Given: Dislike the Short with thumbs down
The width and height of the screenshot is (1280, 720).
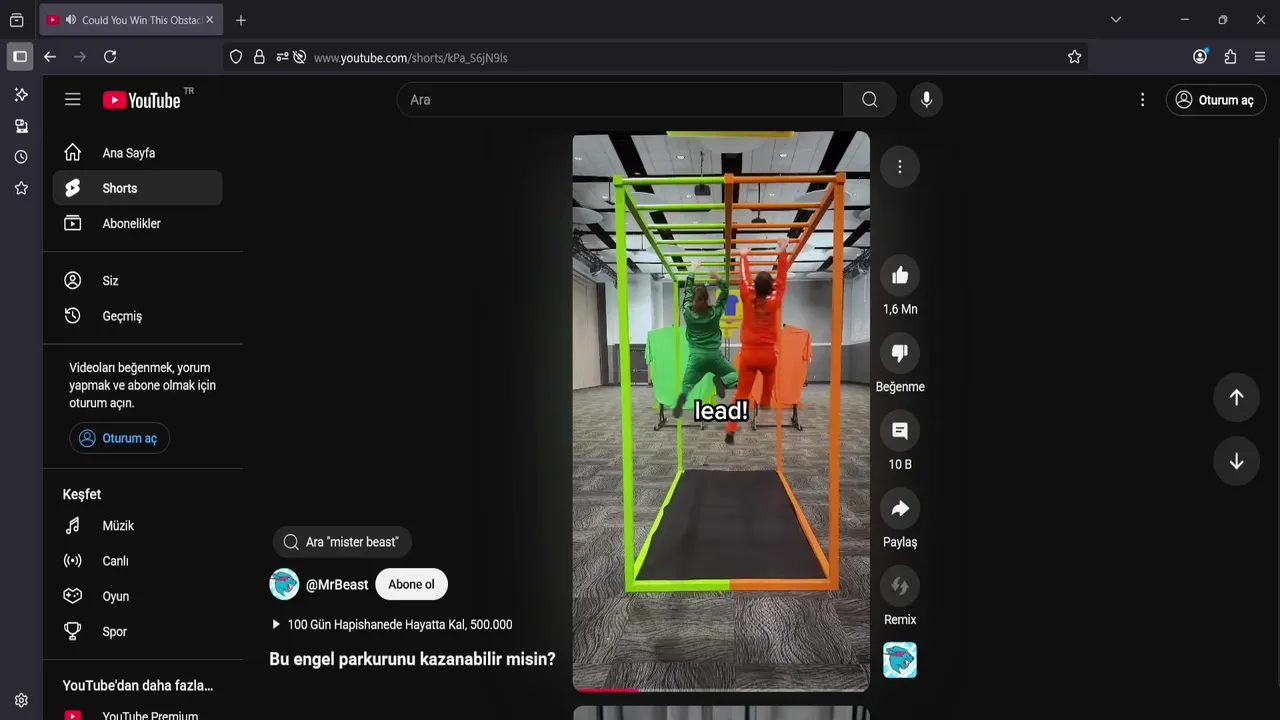Looking at the screenshot, I should tap(900, 353).
